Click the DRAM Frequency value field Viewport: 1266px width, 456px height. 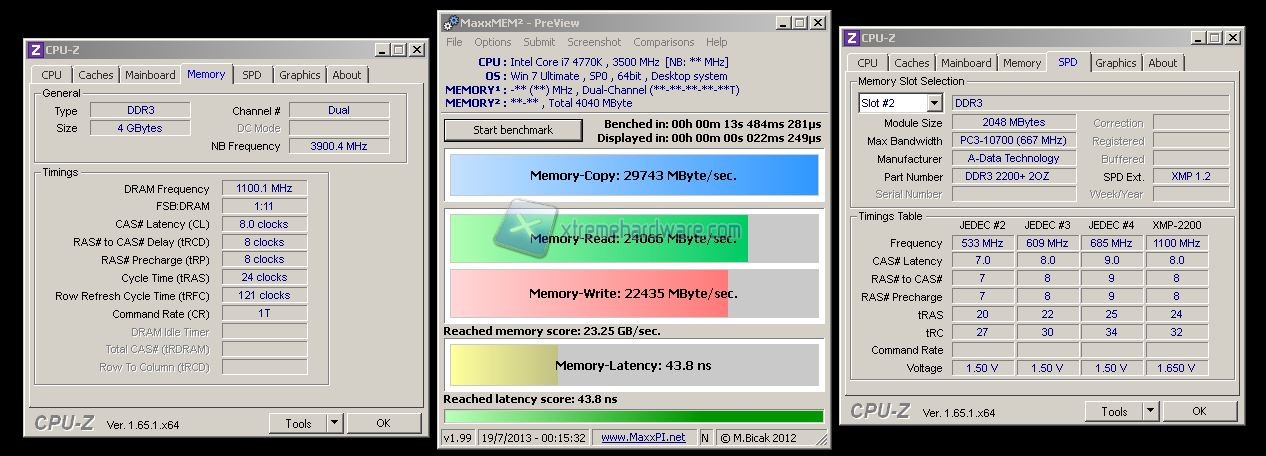click(264, 188)
